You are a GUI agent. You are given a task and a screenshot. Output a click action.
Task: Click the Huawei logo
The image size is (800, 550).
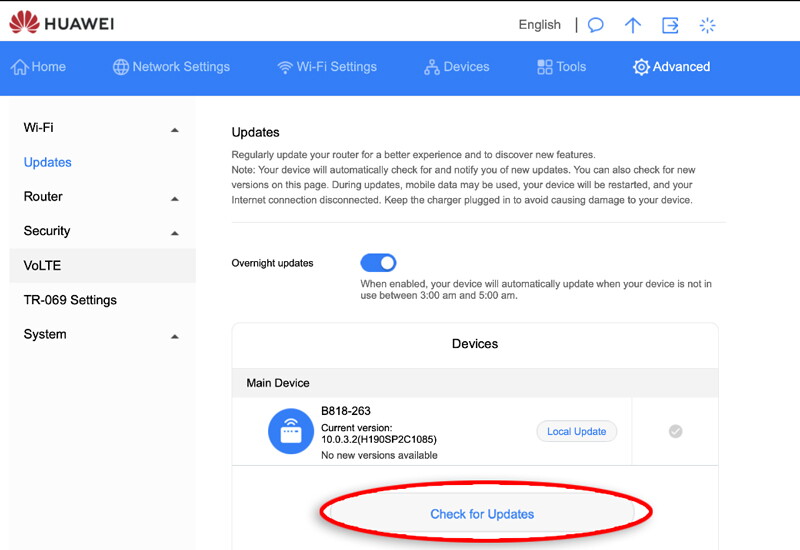61,23
